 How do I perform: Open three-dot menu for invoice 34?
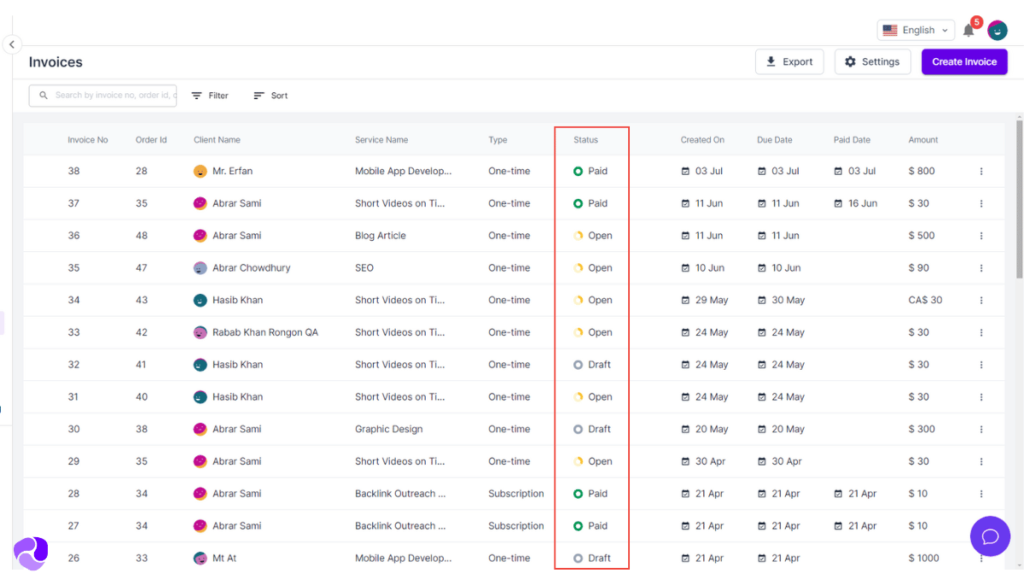981,300
